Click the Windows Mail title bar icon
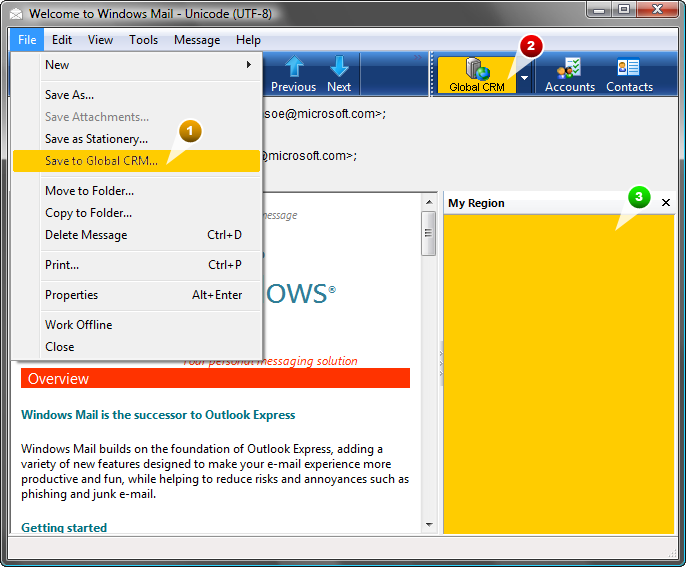 coord(16,14)
